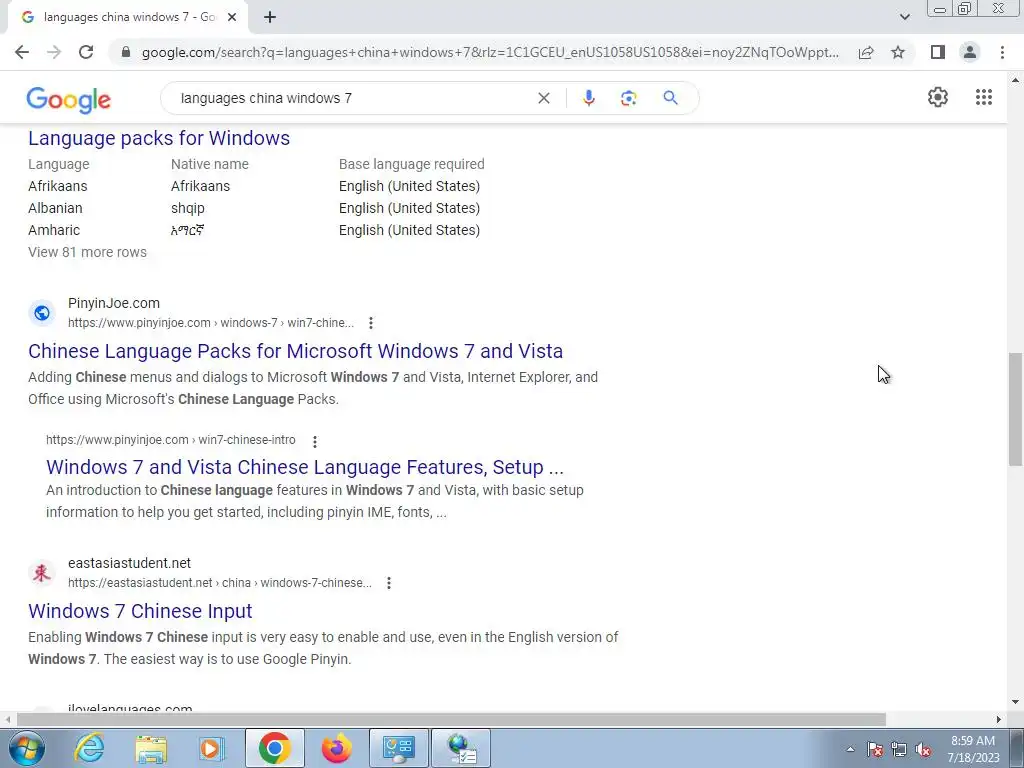The height and width of the screenshot is (768, 1024).
Task: Open Windows Explorer folder on taskbar
Action: [151, 748]
